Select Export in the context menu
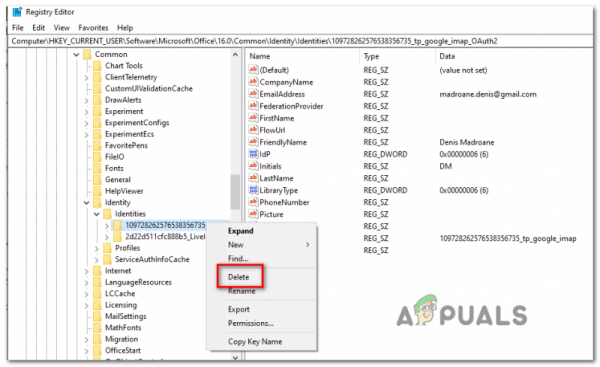Viewport: 600px width, 367px height. [239, 309]
